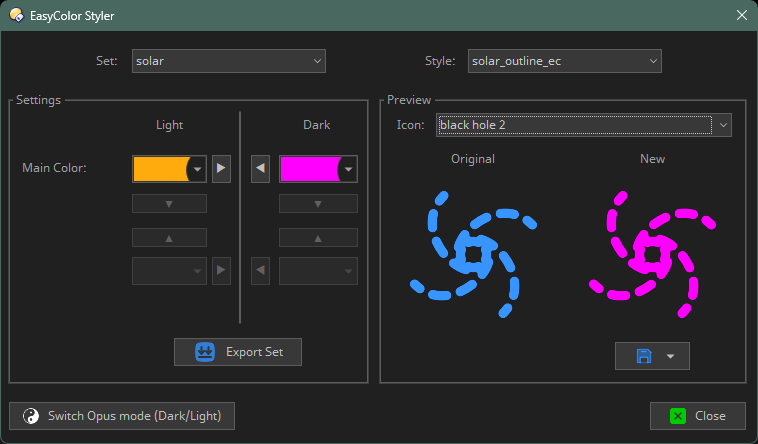Click the Export Set button
The image size is (758, 444).
coord(238,352)
